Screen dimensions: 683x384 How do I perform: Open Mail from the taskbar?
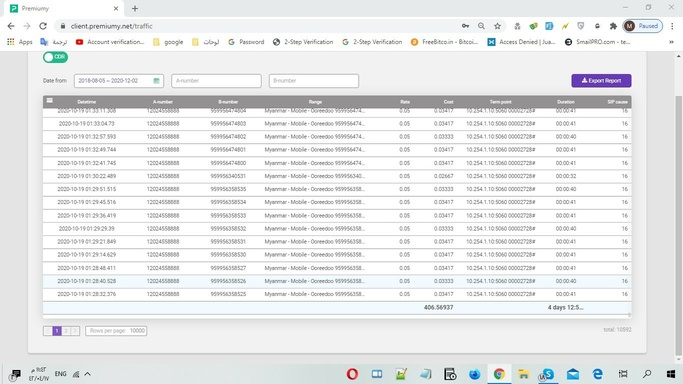573,374
